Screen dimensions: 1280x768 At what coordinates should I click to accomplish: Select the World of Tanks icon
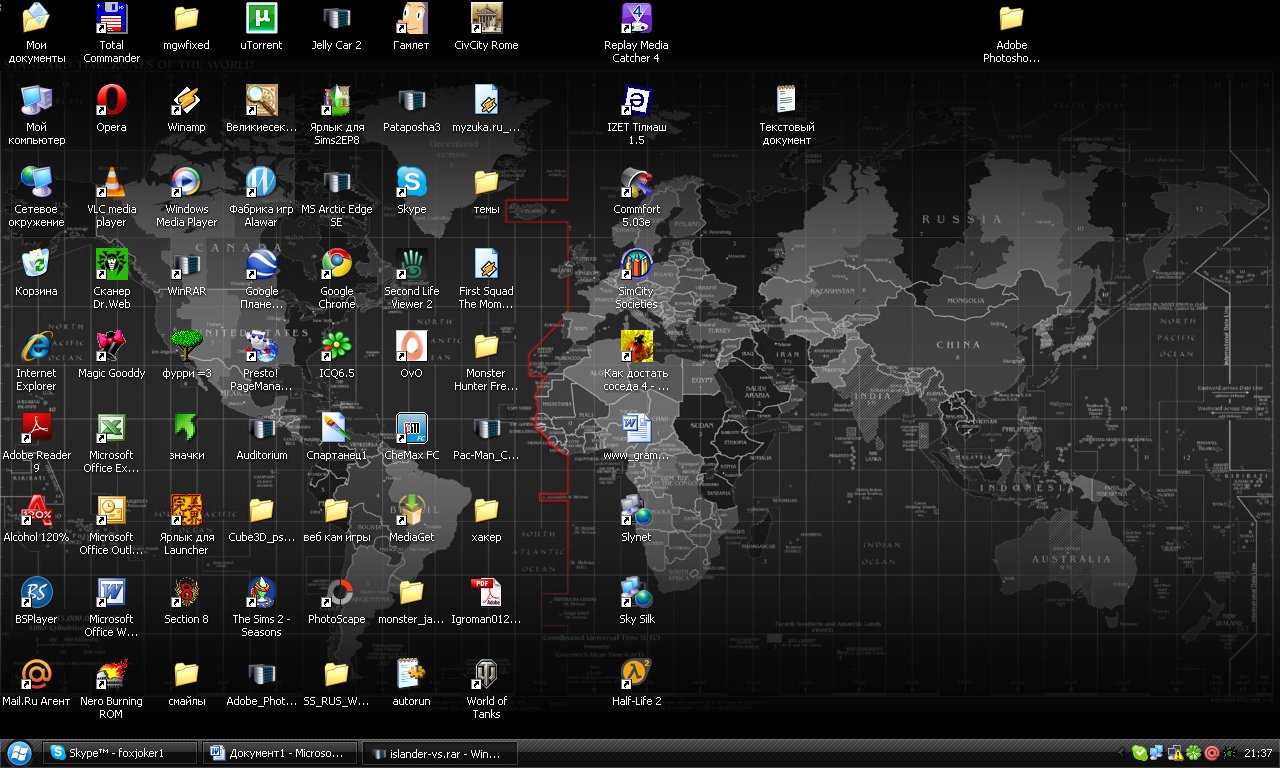pos(486,675)
